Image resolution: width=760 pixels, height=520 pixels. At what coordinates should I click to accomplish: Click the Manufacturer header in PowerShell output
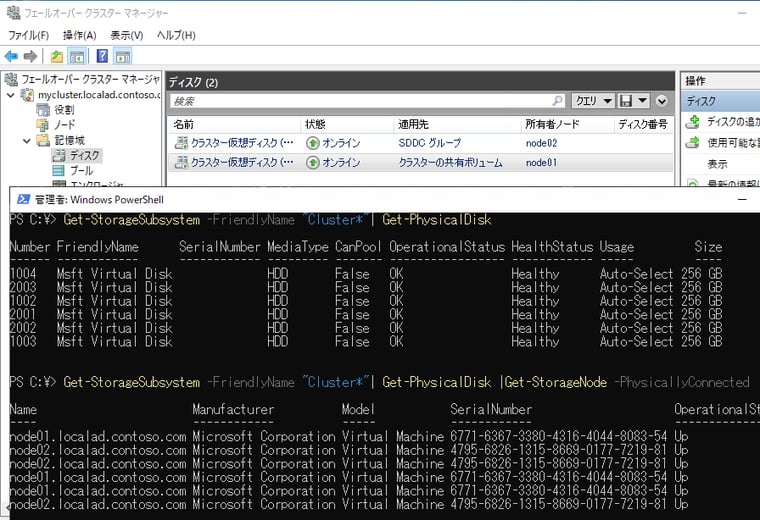click(233, 410)
